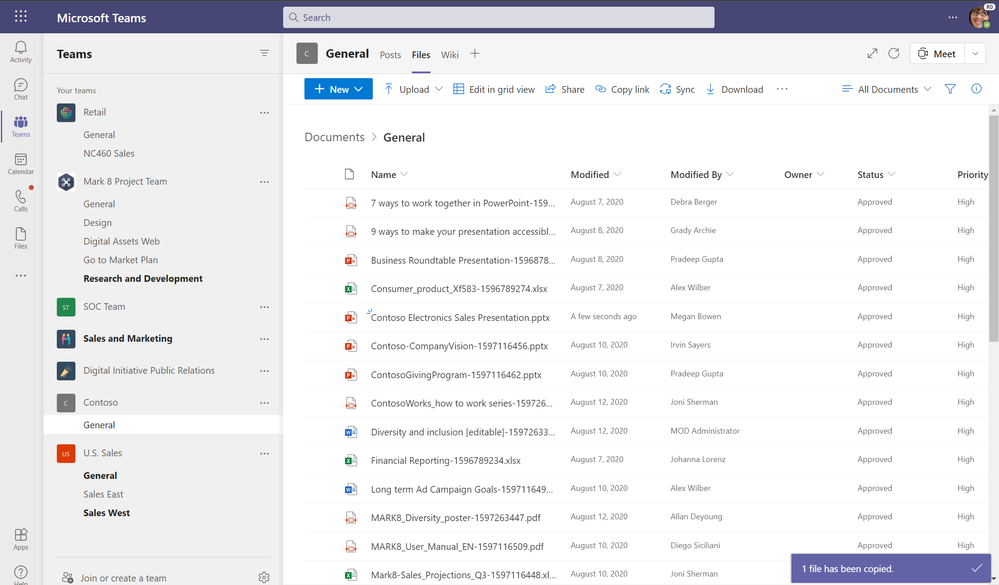Image resolution: width=999 pixels, height=585 pixels.
Task: Click the Teams search box
Action: pyautogui.click(x=498, y=17)
